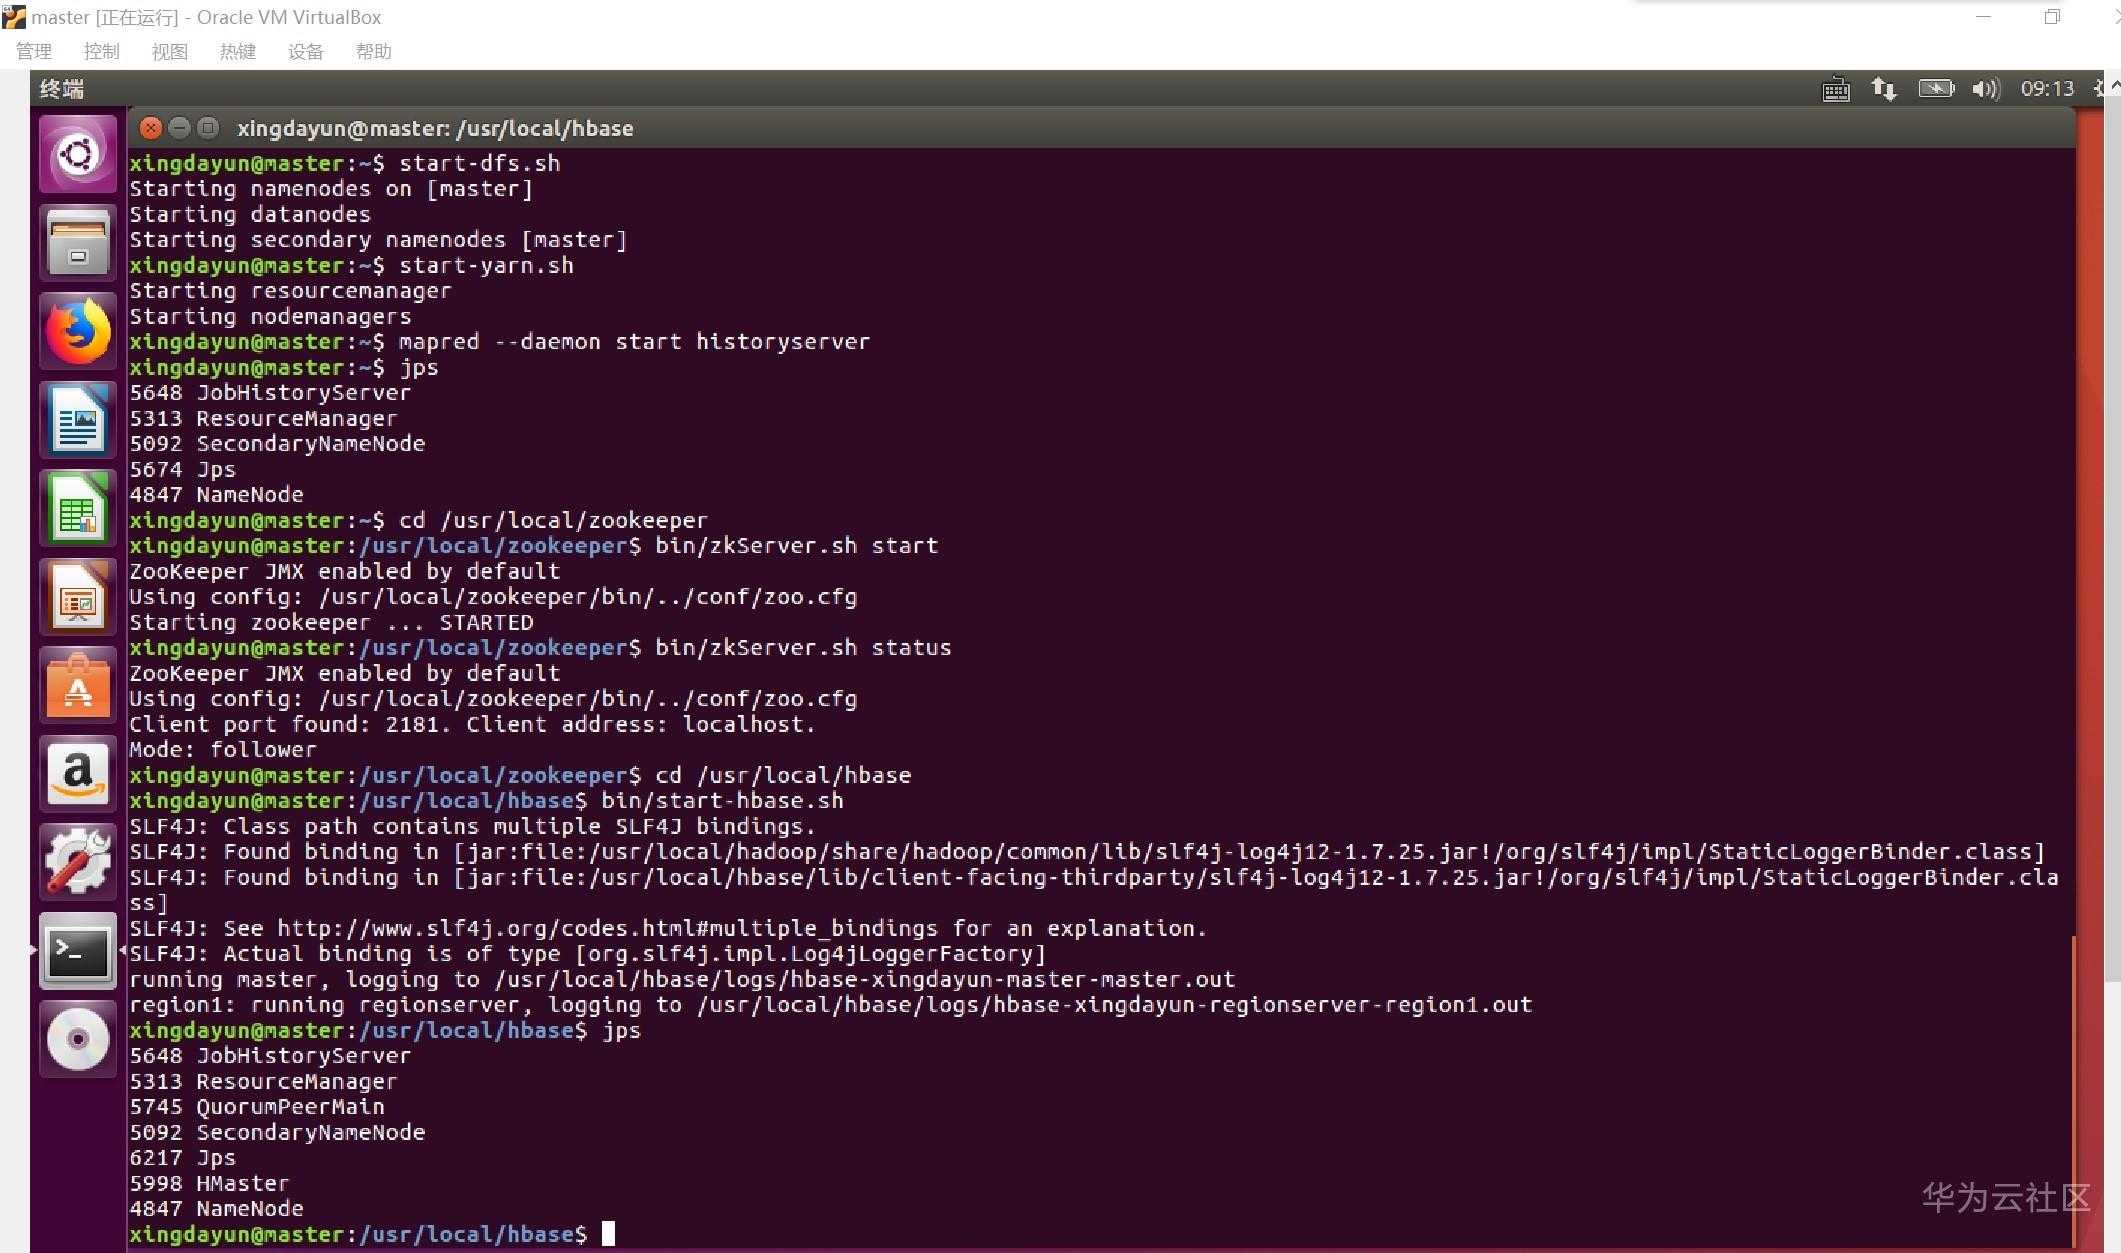Launch Firefox browser from the dock
The image size is (2121, 1253).
[78, 332]
